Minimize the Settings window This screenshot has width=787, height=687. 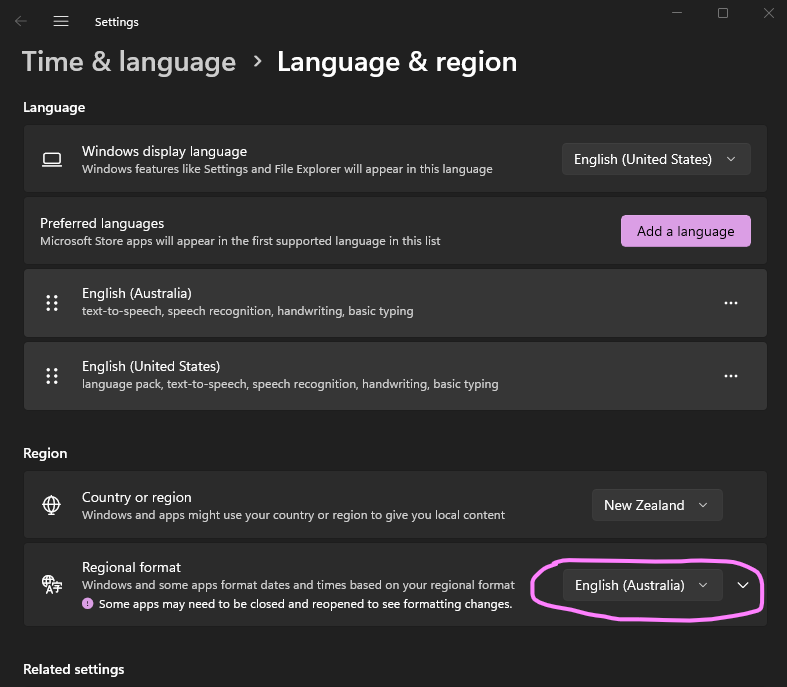point(676,13)
